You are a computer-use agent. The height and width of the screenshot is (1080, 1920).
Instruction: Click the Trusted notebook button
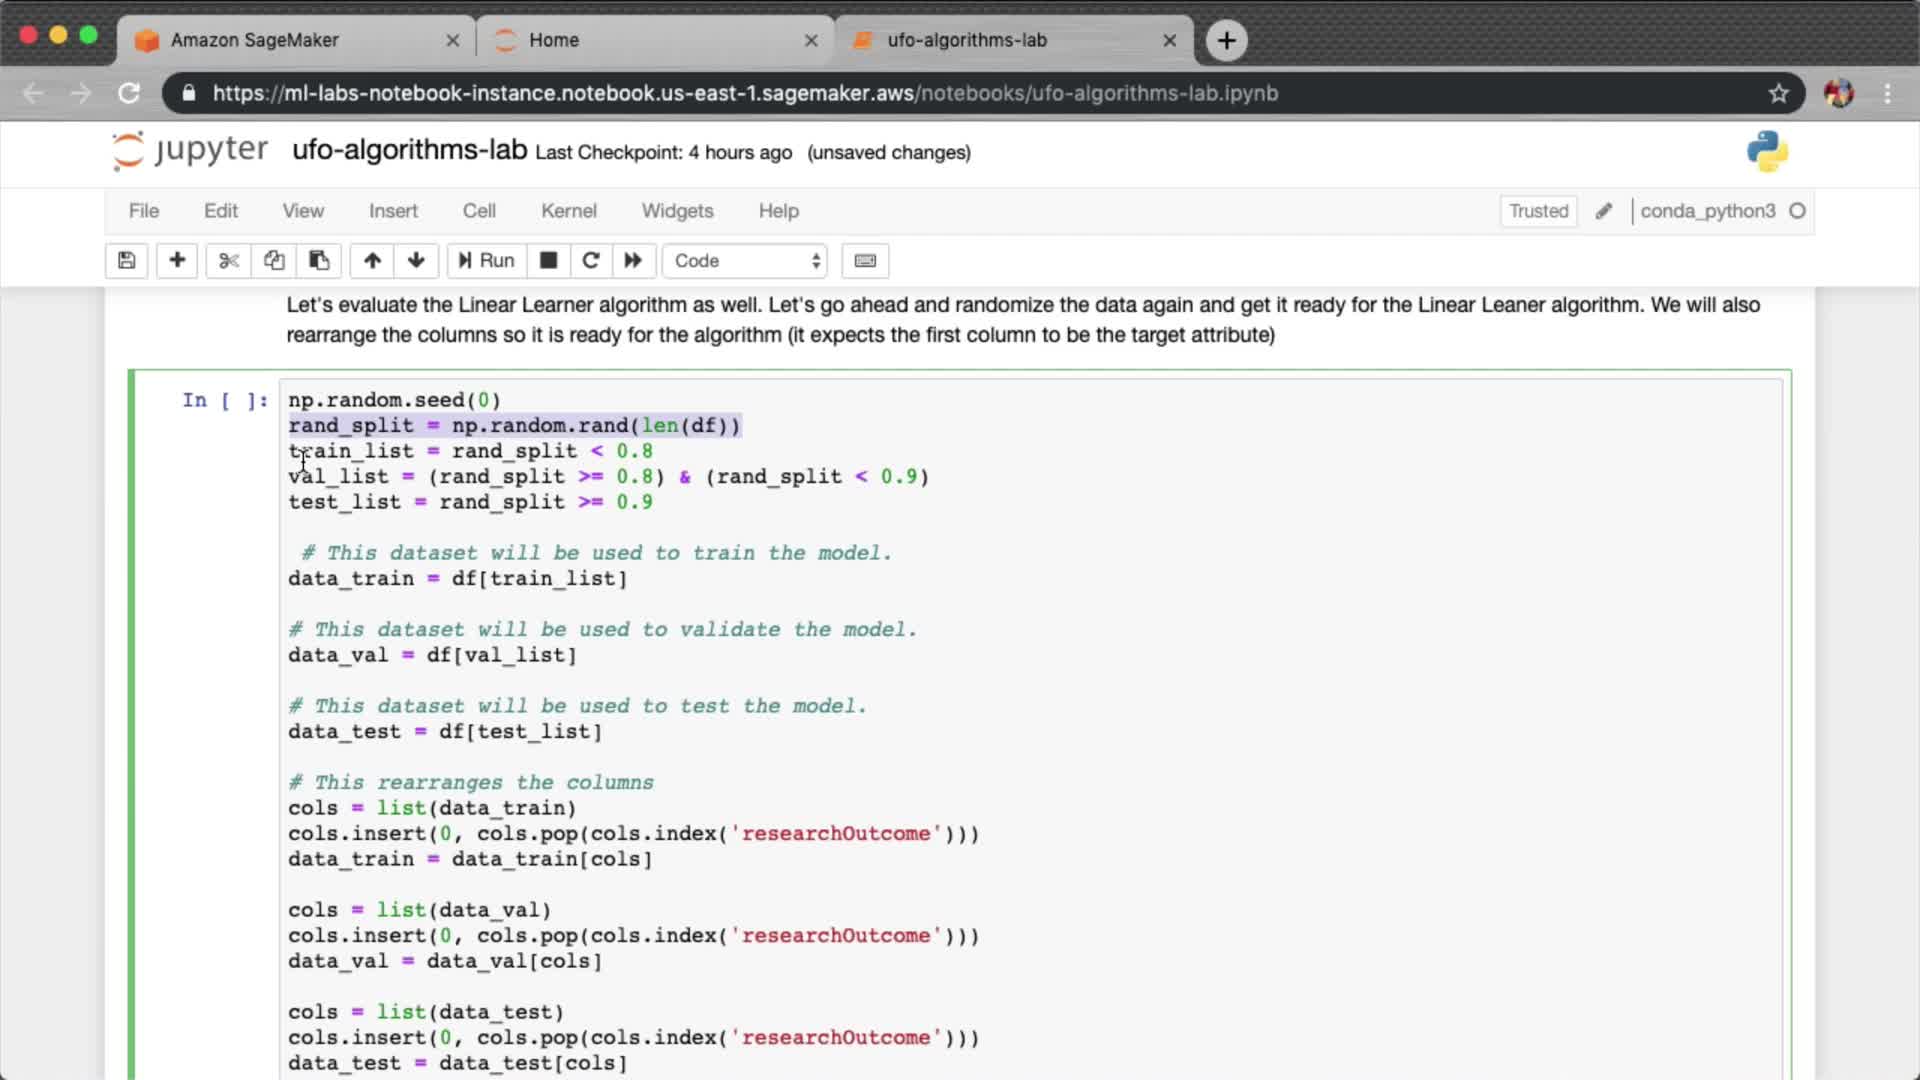(x=1538, y=211)
